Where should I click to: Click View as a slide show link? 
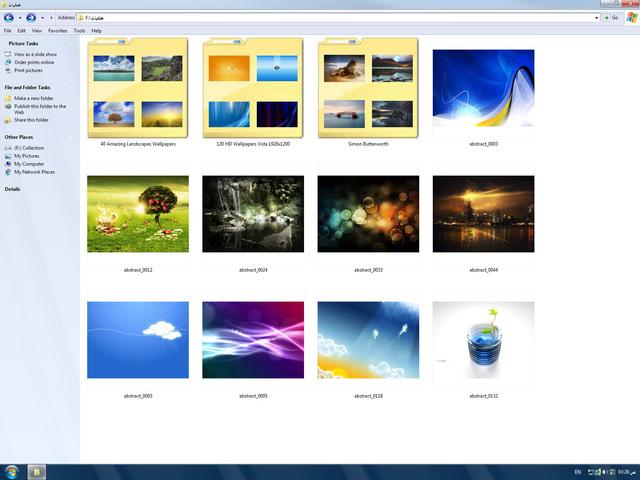coord(36,54)
